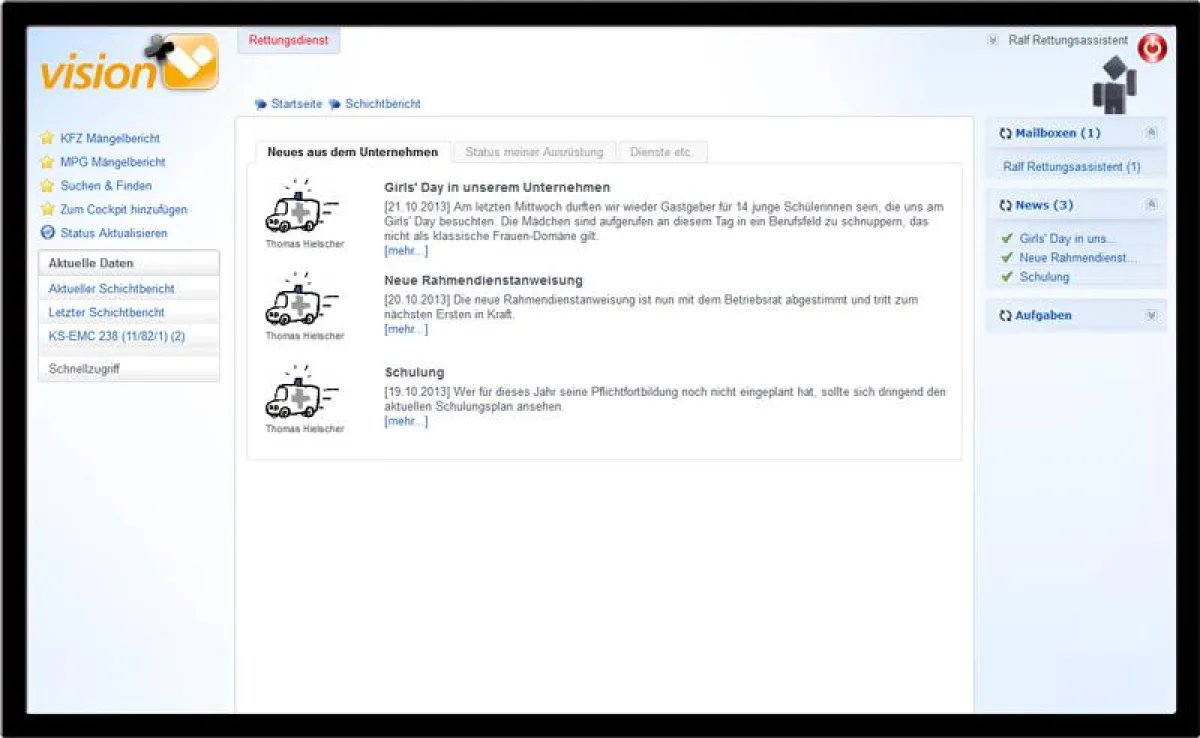
Task: Click the breadcrumb arrow icon before Startseite
Action: (261, 103)
